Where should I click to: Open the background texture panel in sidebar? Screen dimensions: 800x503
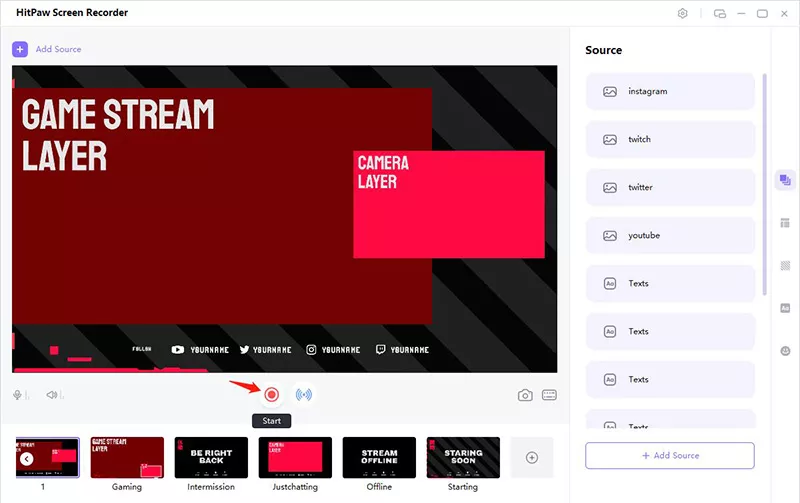pyautogui.click(x=785, y=265)
